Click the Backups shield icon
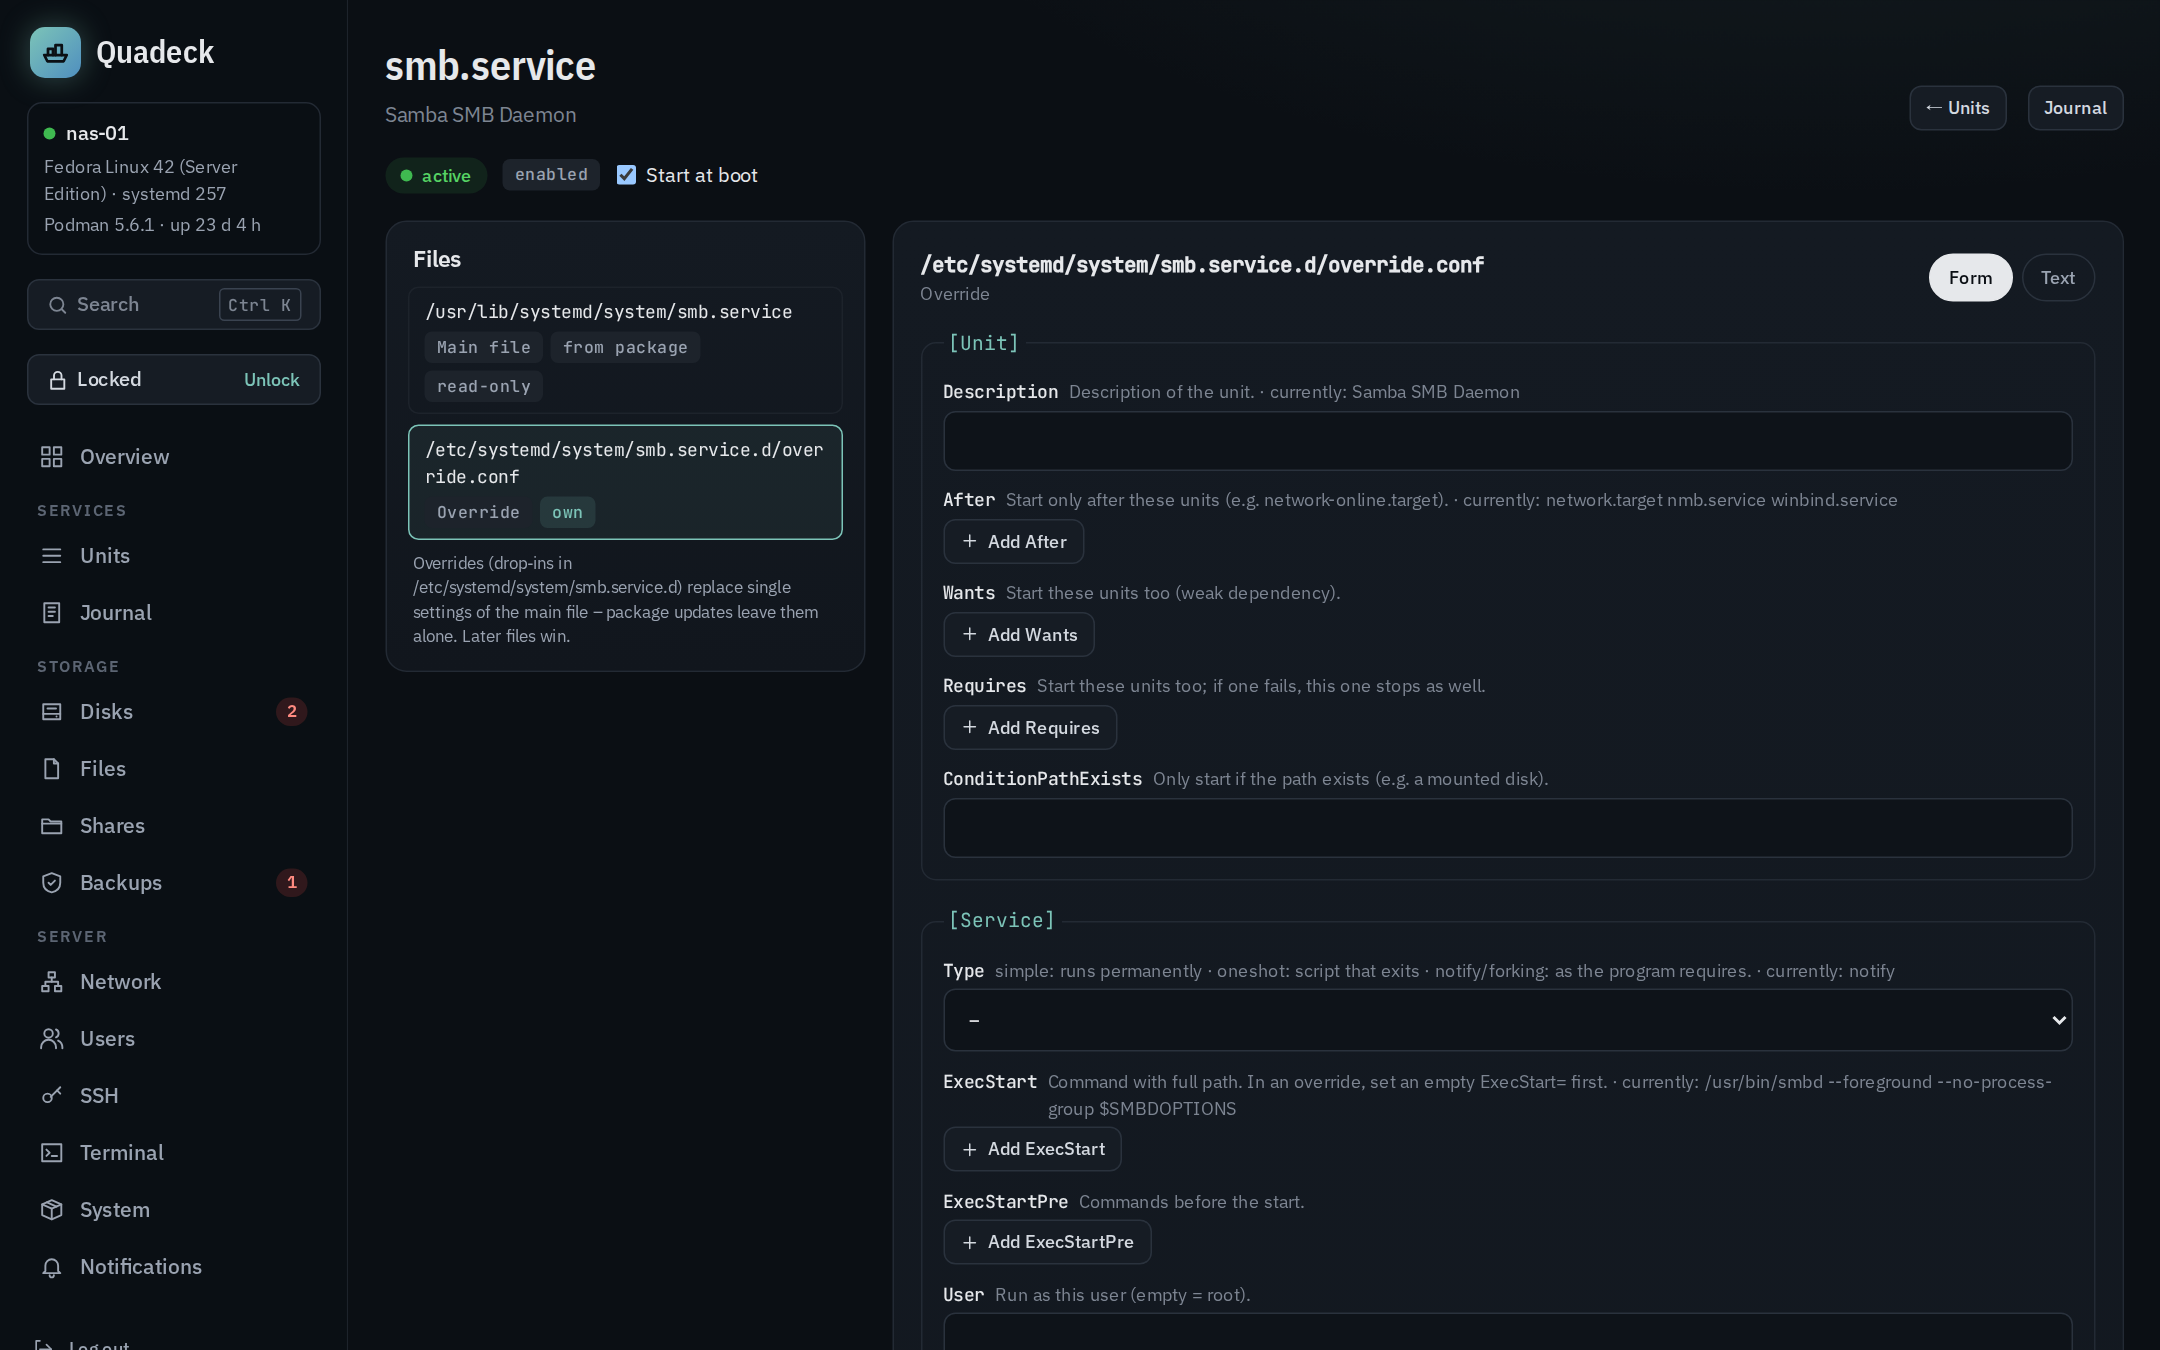The image size is (2160, 1350). coord(52,883)
